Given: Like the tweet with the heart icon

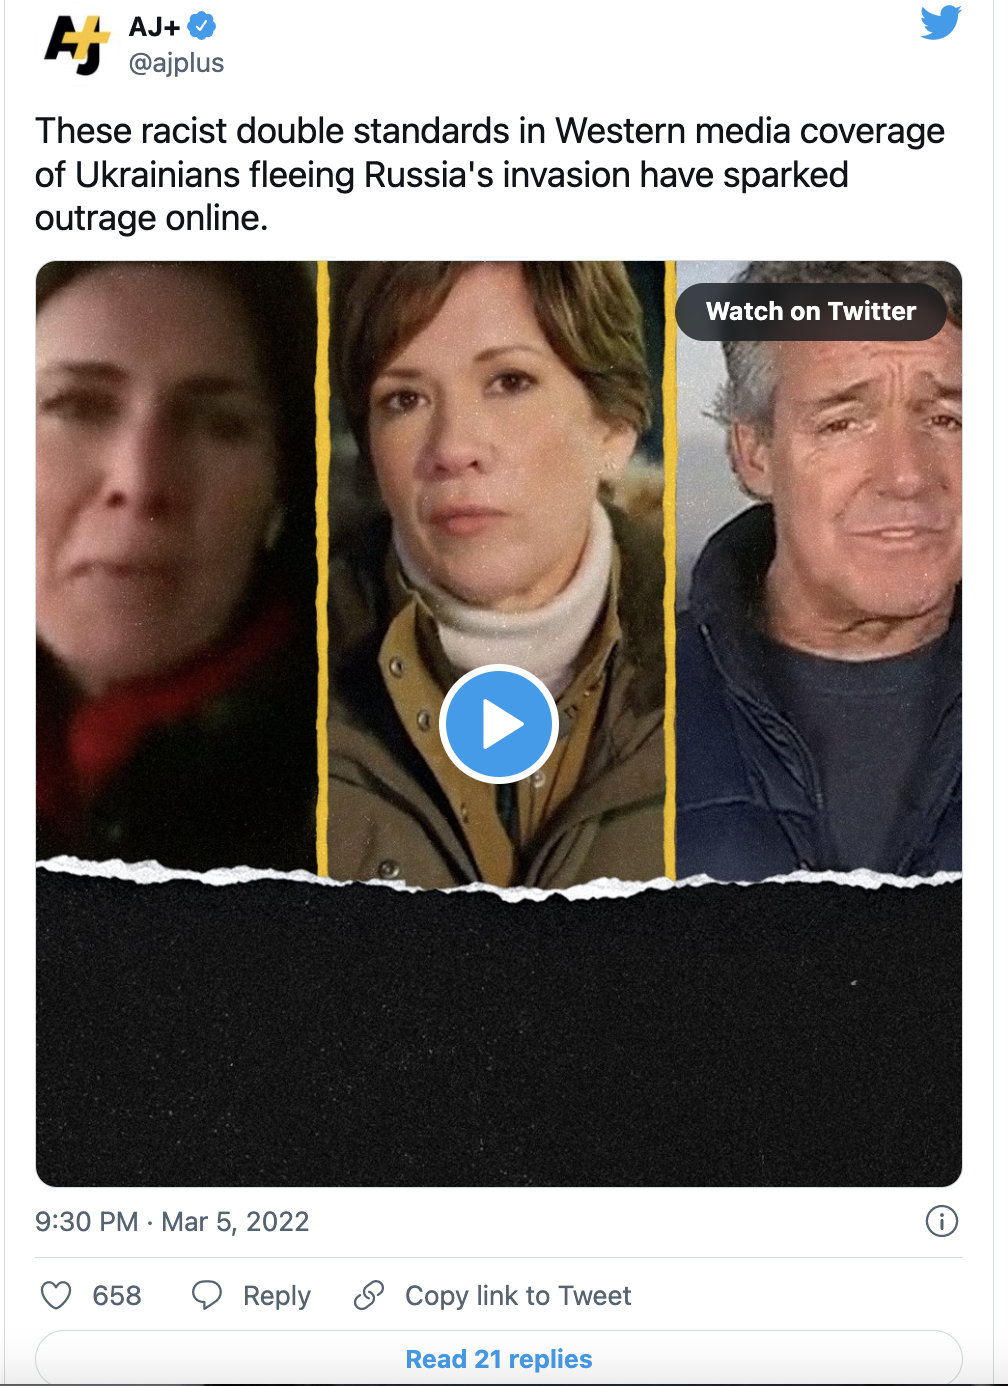Looking at the screenshot, I should (x=56, y=1295).
